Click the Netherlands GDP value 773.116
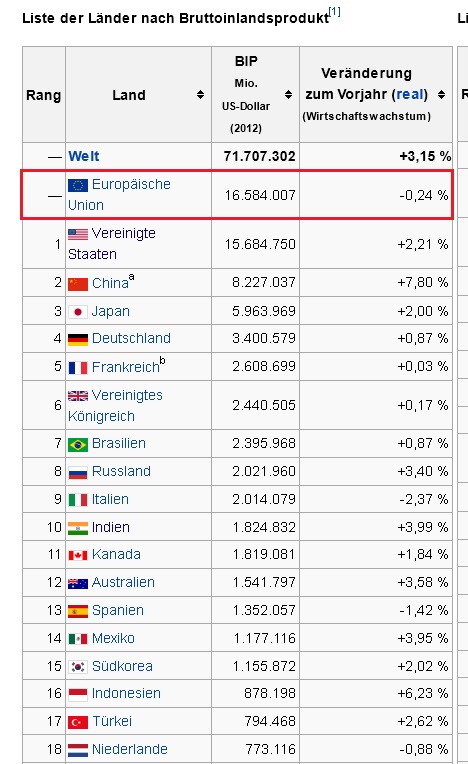 pyautogui.click(x=270, y=749)
